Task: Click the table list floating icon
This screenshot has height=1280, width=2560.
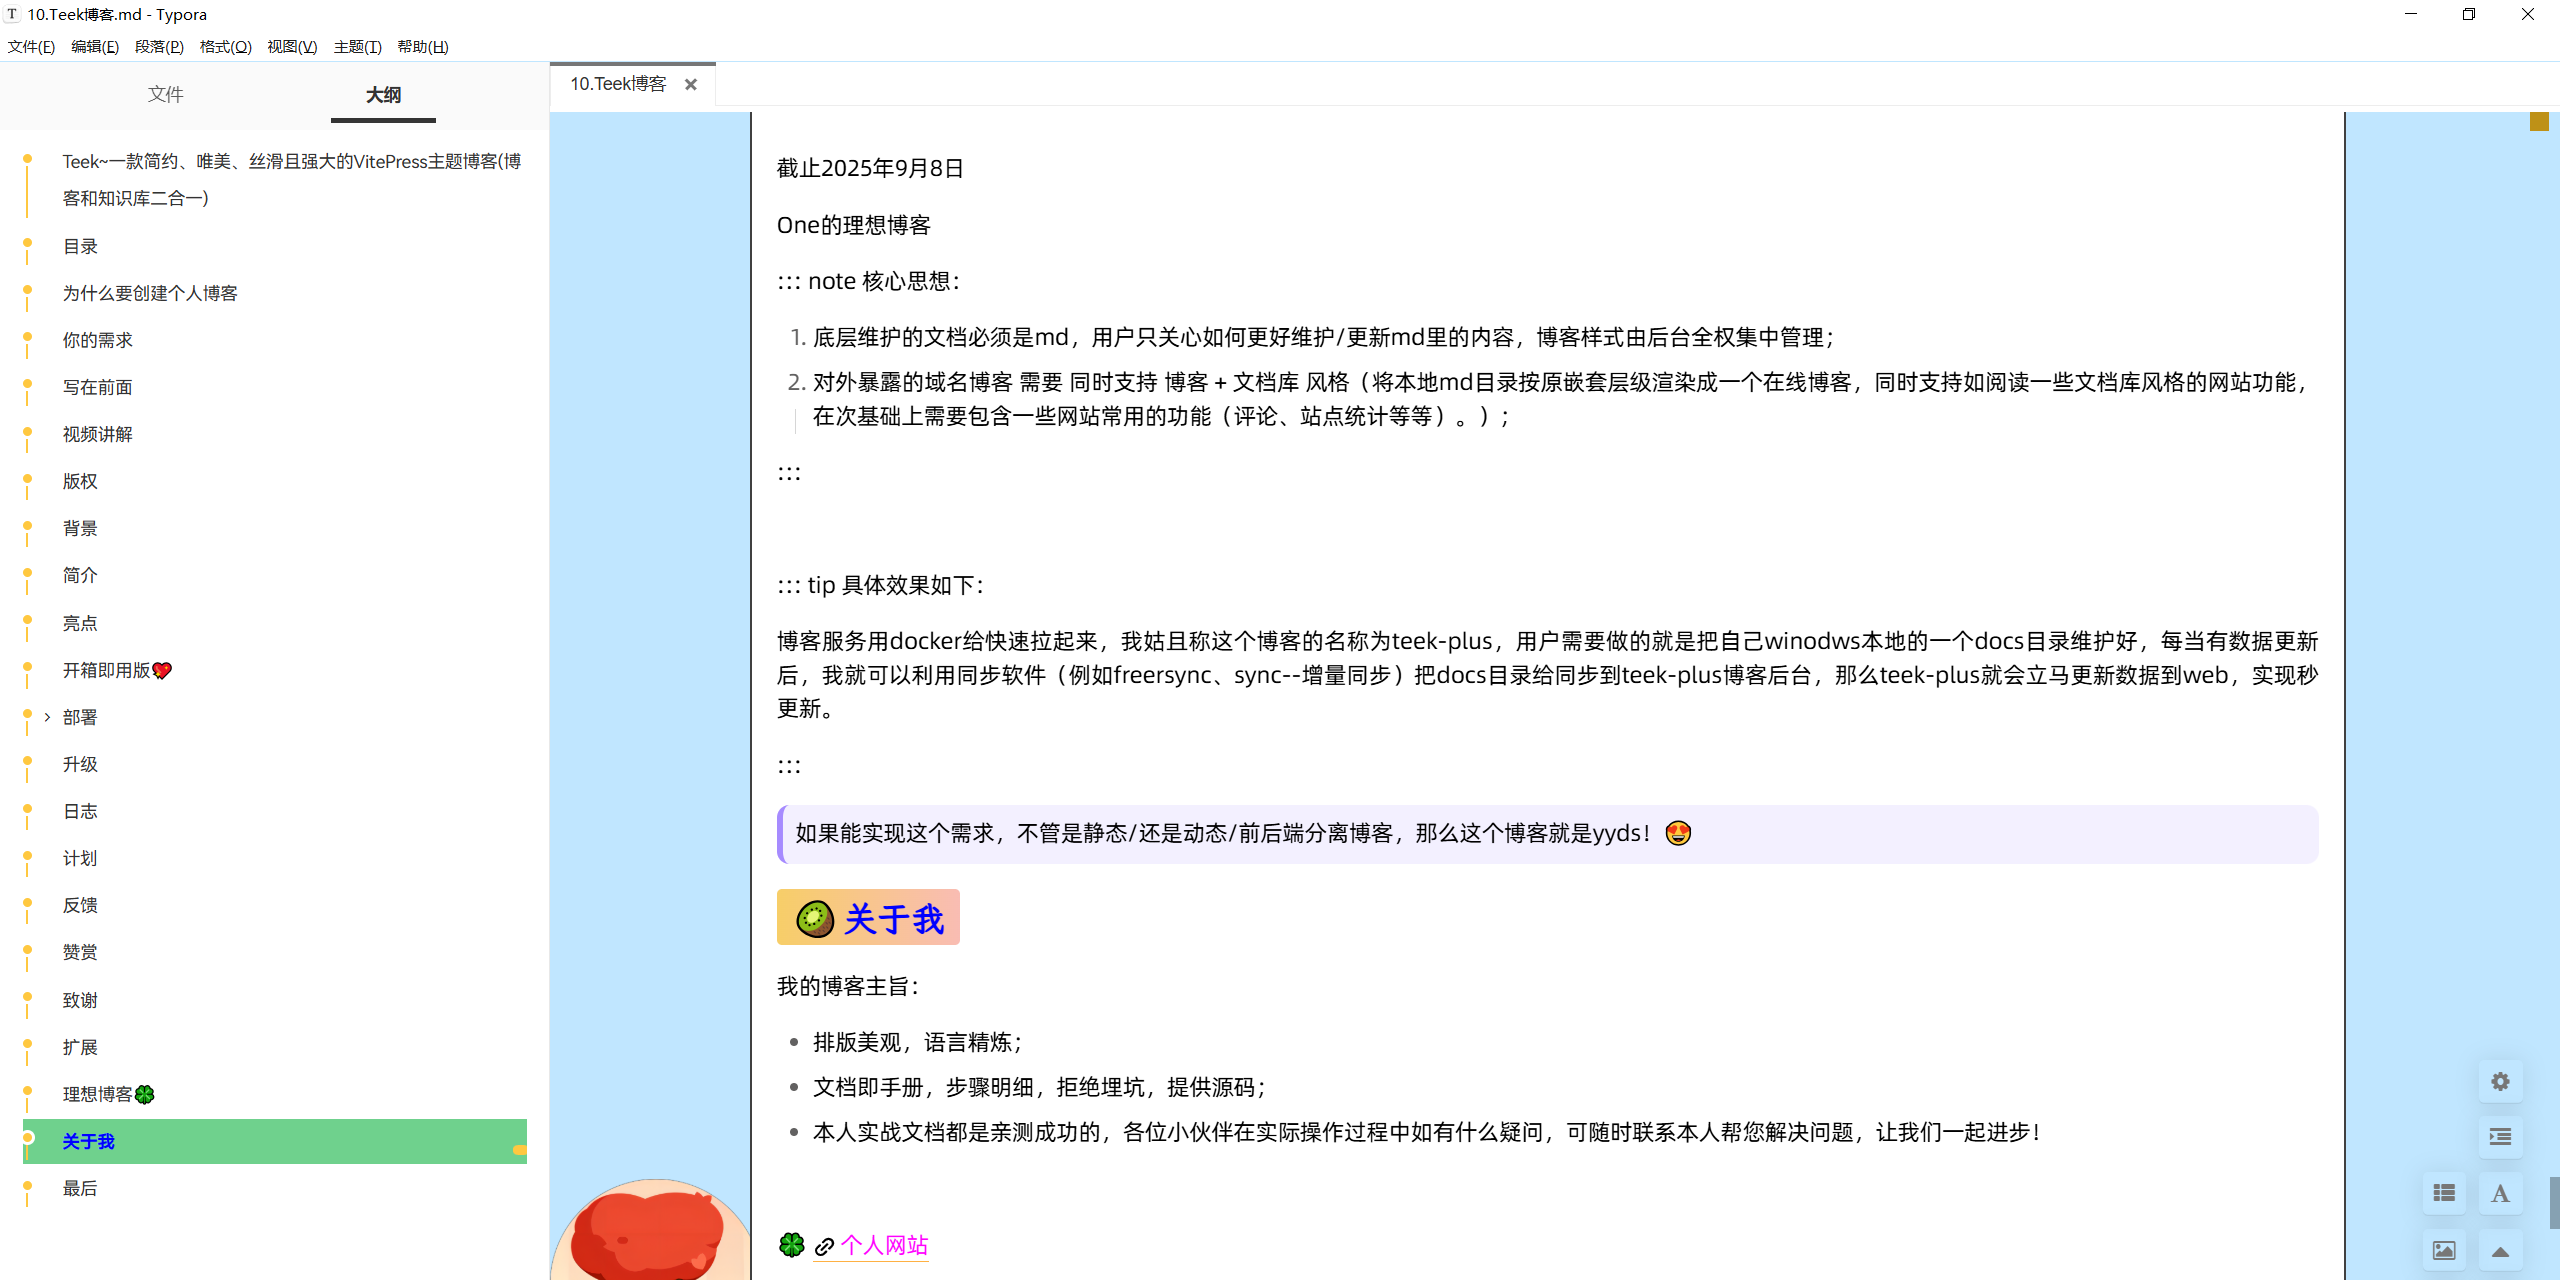Action: coord(2444,1193)
